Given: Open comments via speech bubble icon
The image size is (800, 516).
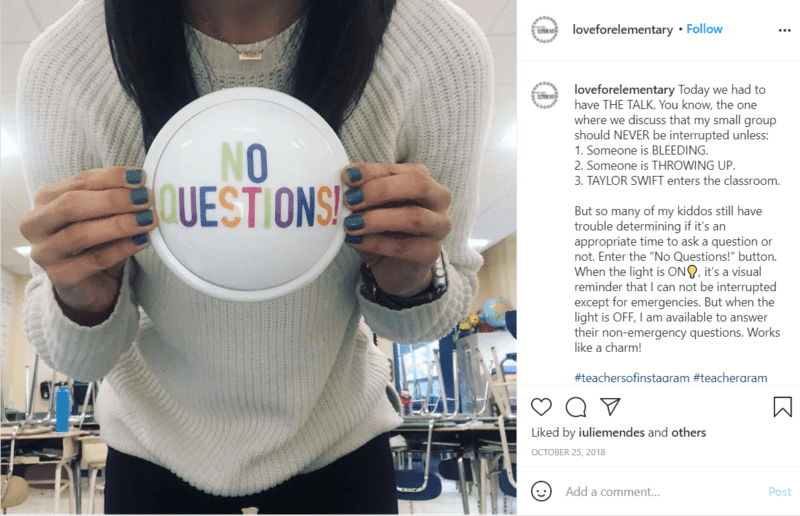Looking at the screenshot, I should click(x=576, y=407).
